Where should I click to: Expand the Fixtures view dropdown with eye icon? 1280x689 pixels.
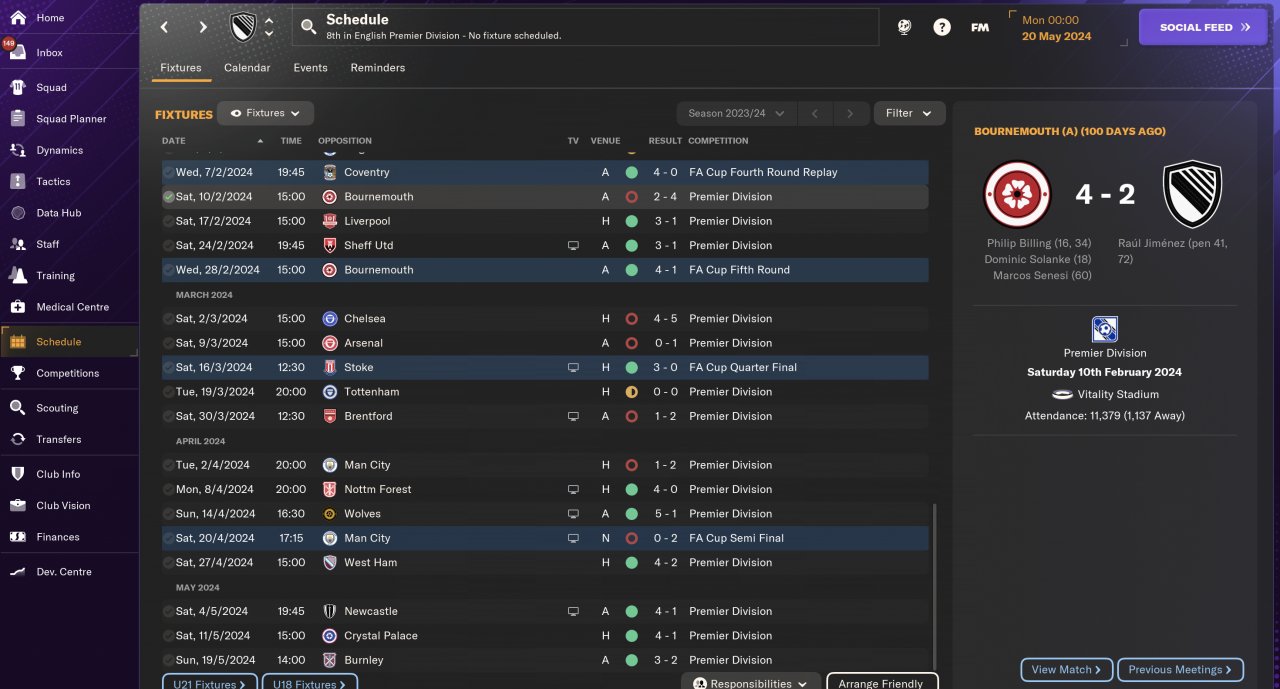265,113
